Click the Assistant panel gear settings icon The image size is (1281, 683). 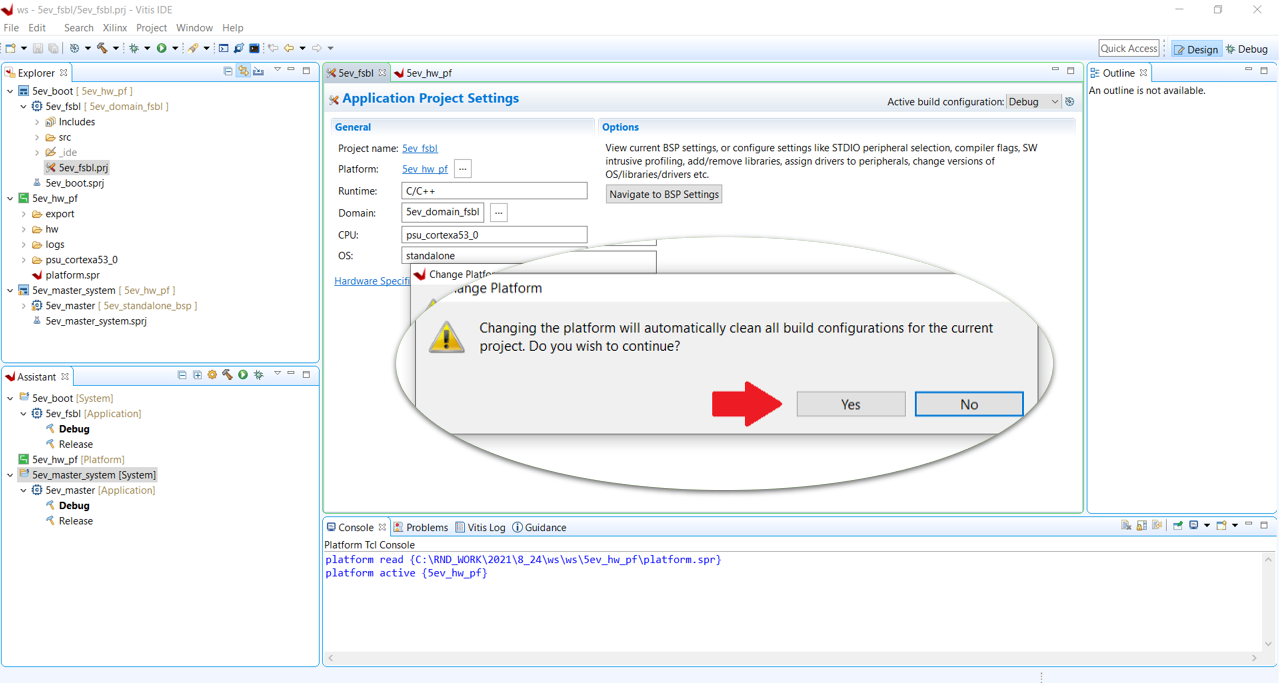point(212,375)
